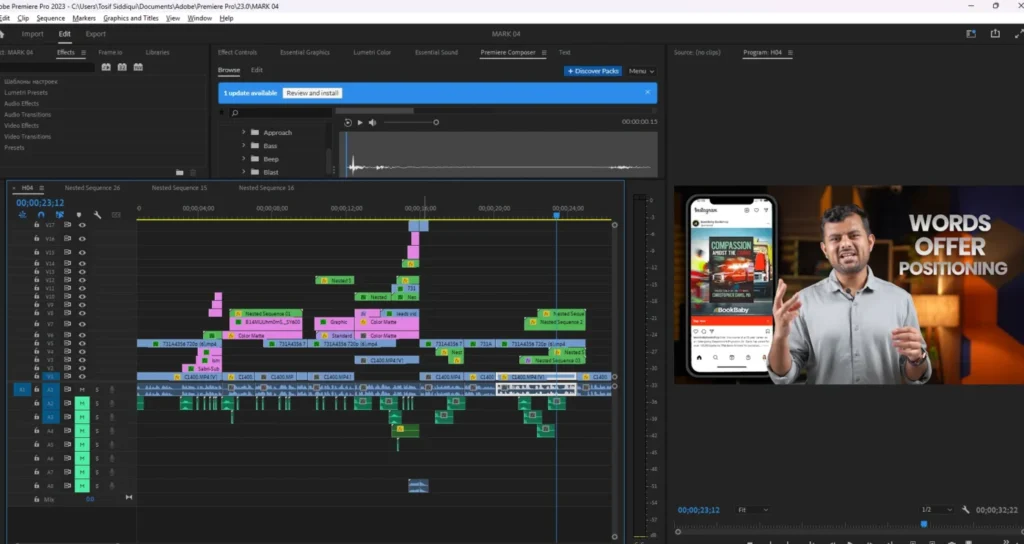Viewport: 1024px width, 544px height.
Task: Play the sound preview in Premiere Composer
Action: (360, 122)
